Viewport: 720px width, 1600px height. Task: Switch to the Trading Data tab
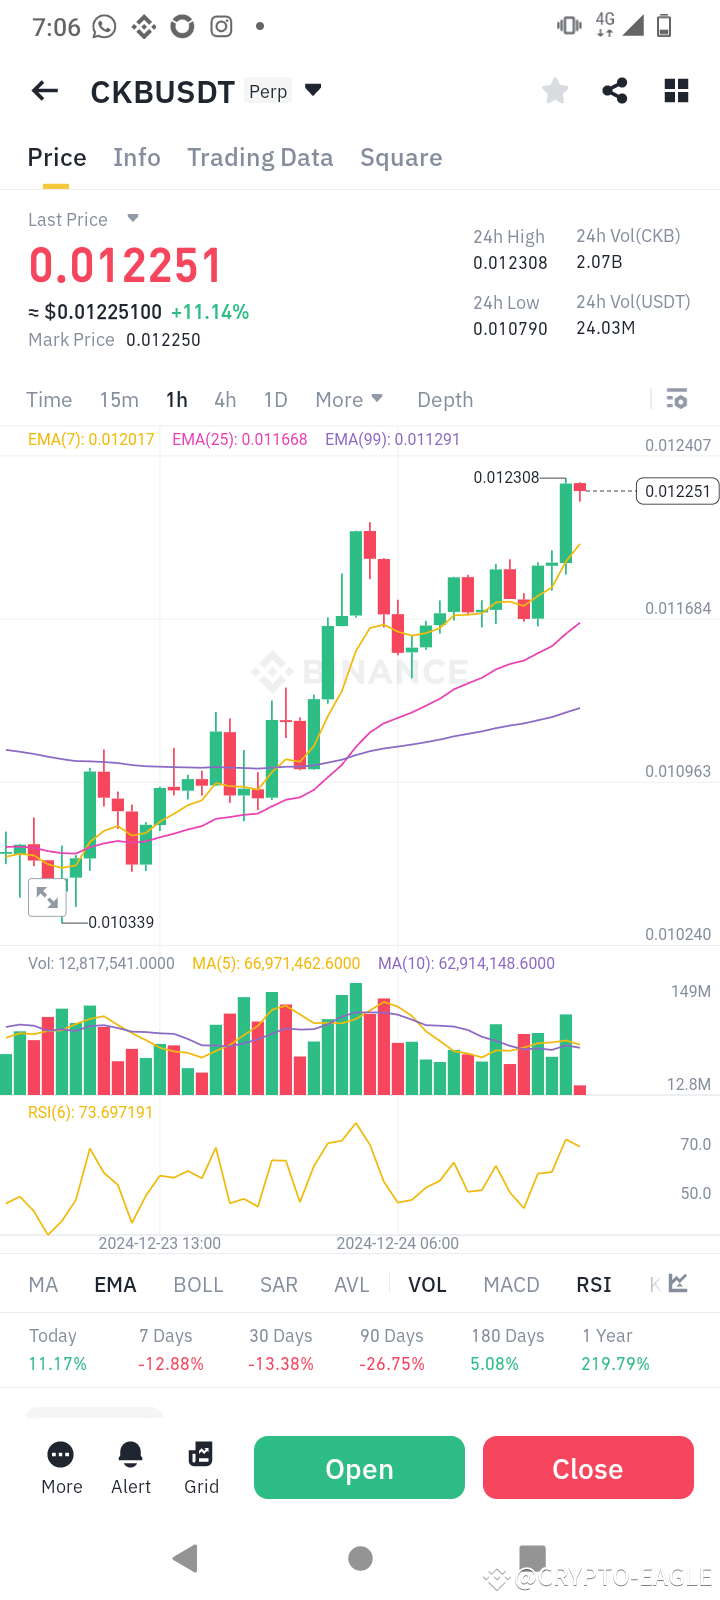tap(260, 157)
